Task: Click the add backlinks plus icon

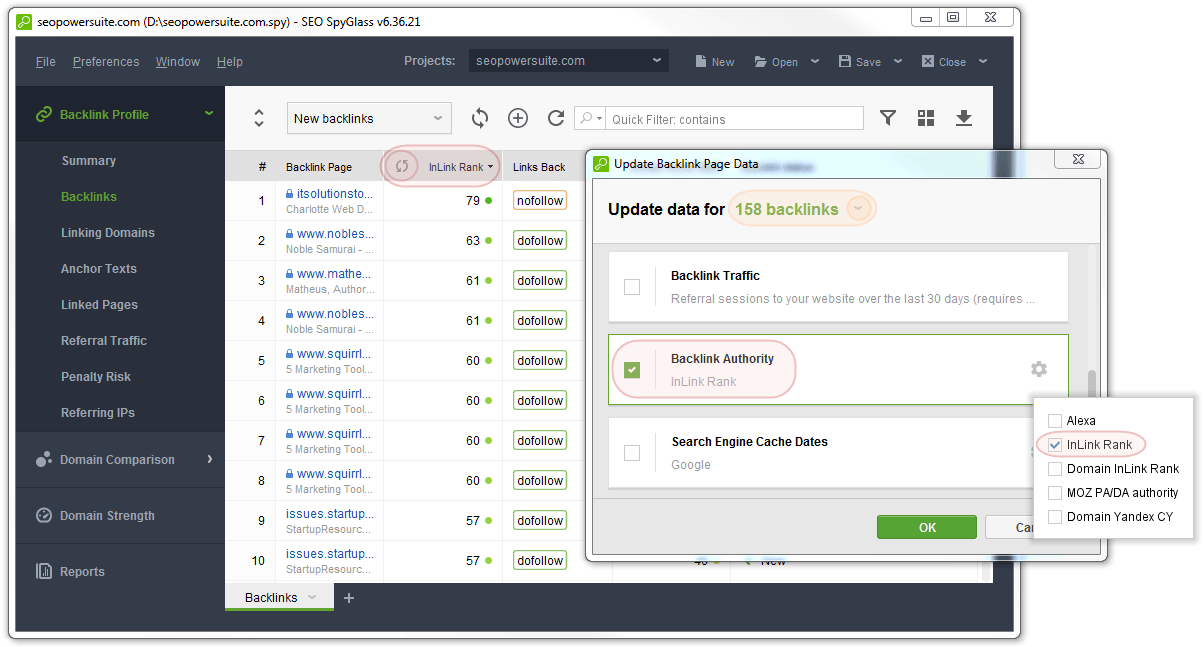Action: pos(518,118)
